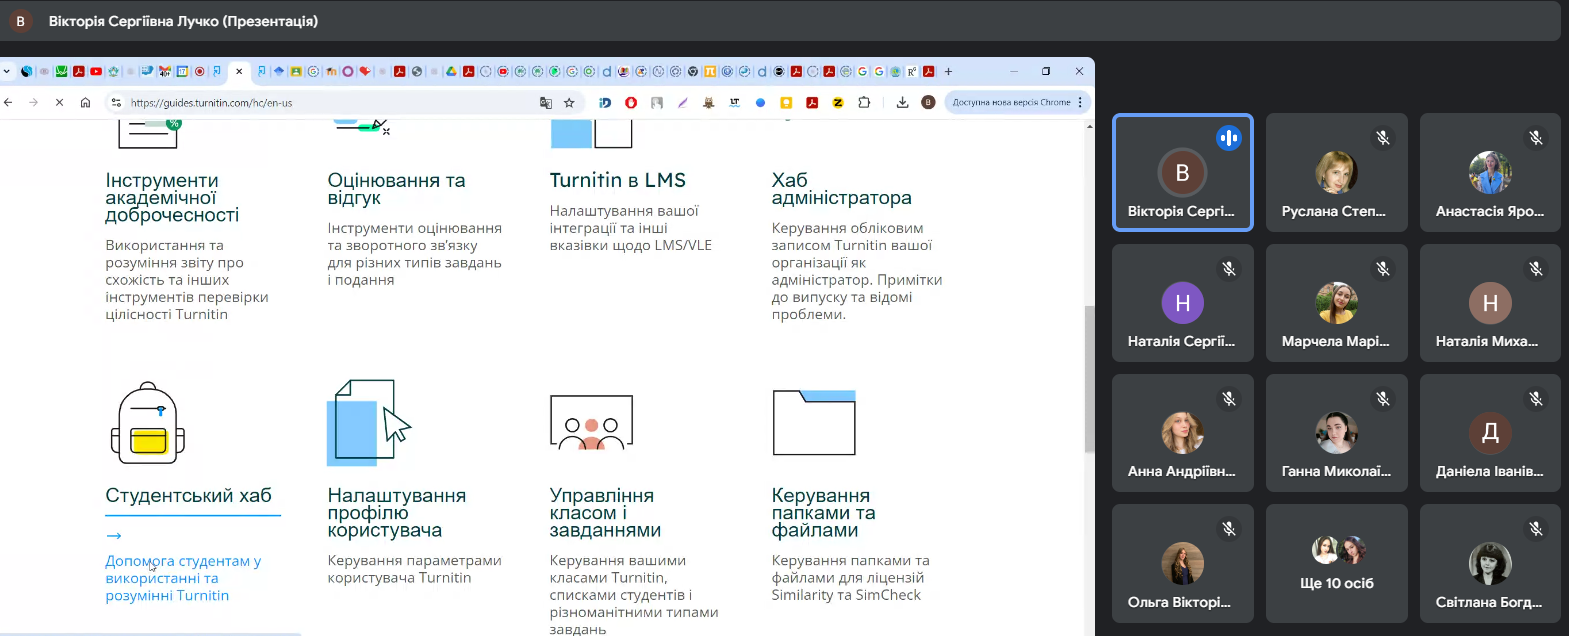Go back to the previous page

[8, 102]
